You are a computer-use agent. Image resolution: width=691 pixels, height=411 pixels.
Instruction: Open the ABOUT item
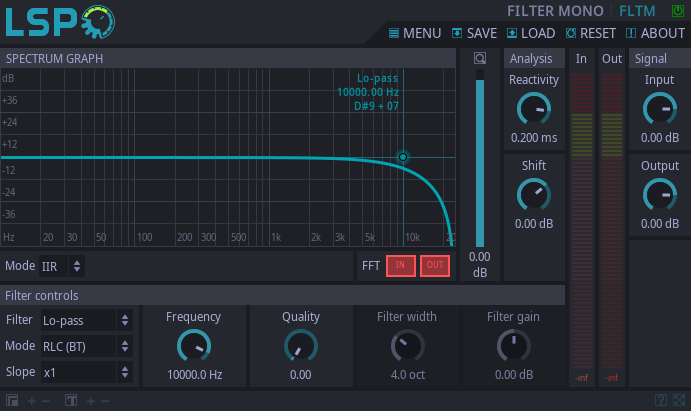(x=655, y=33)
